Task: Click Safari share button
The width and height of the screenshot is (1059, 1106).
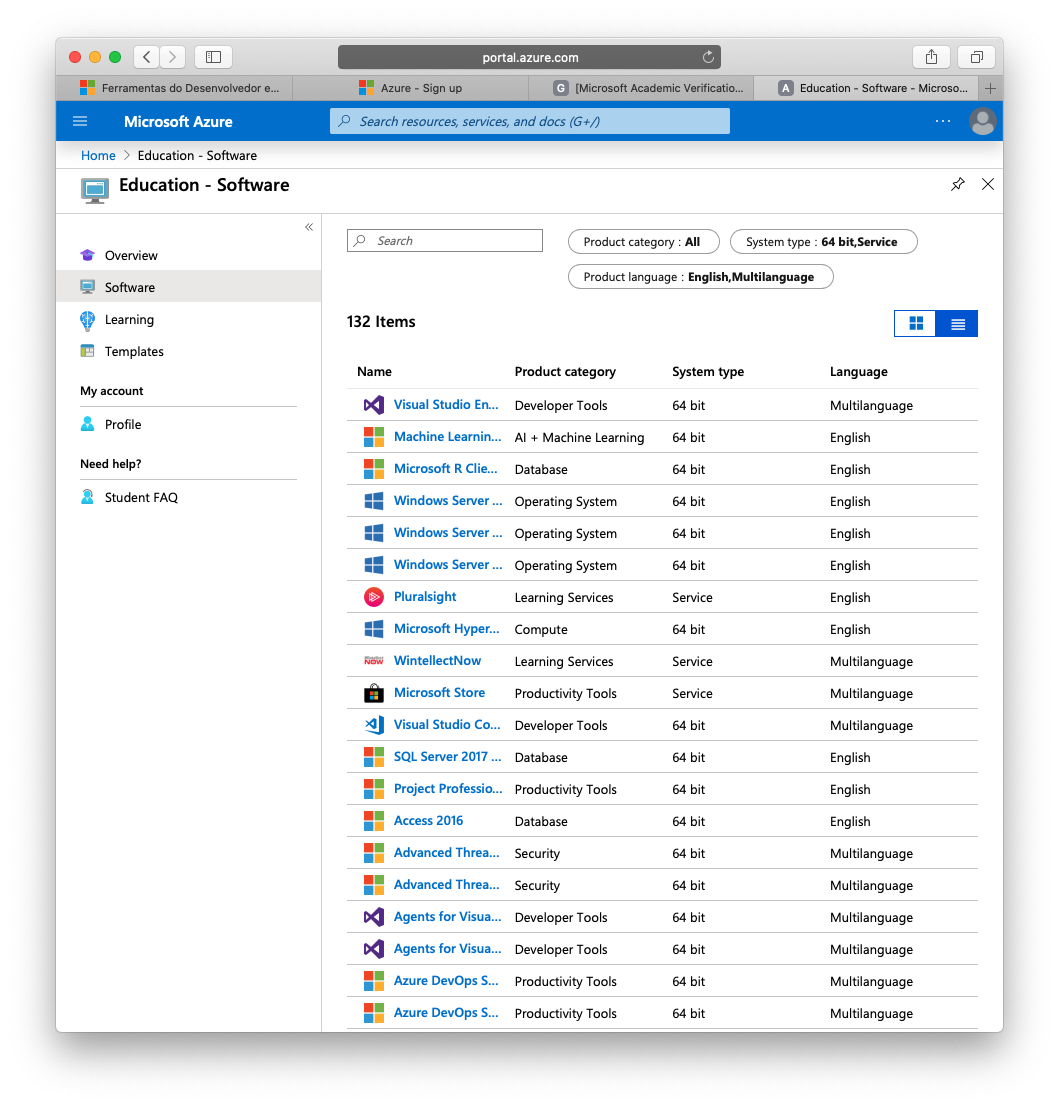Action: point(931,57)
